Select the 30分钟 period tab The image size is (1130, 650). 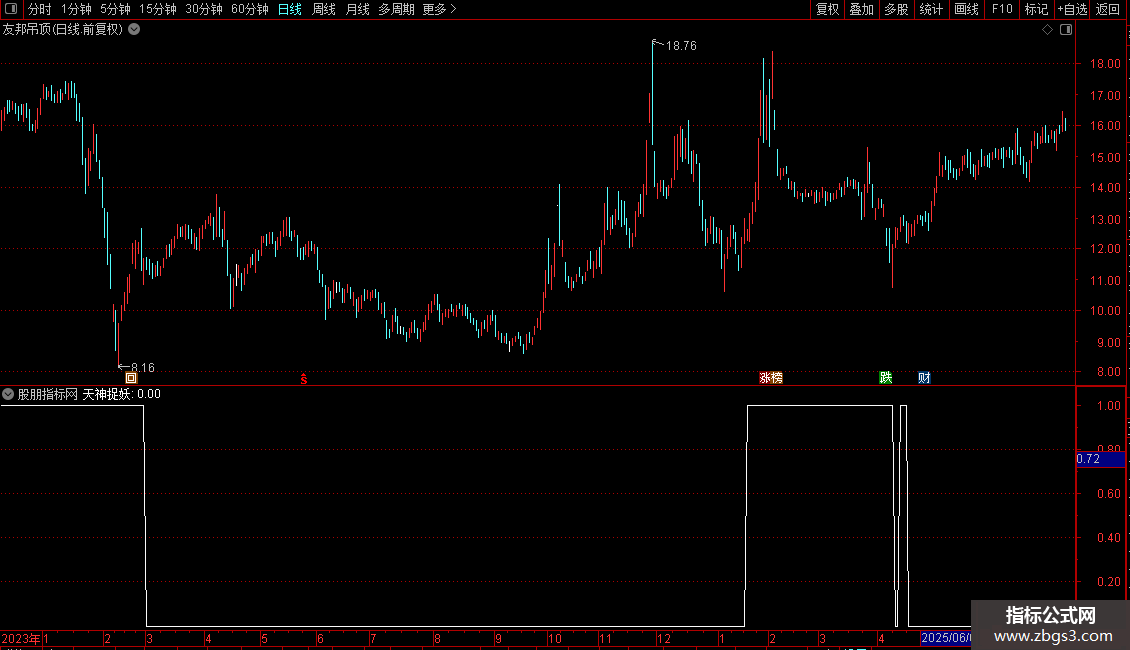click(204, 9)
